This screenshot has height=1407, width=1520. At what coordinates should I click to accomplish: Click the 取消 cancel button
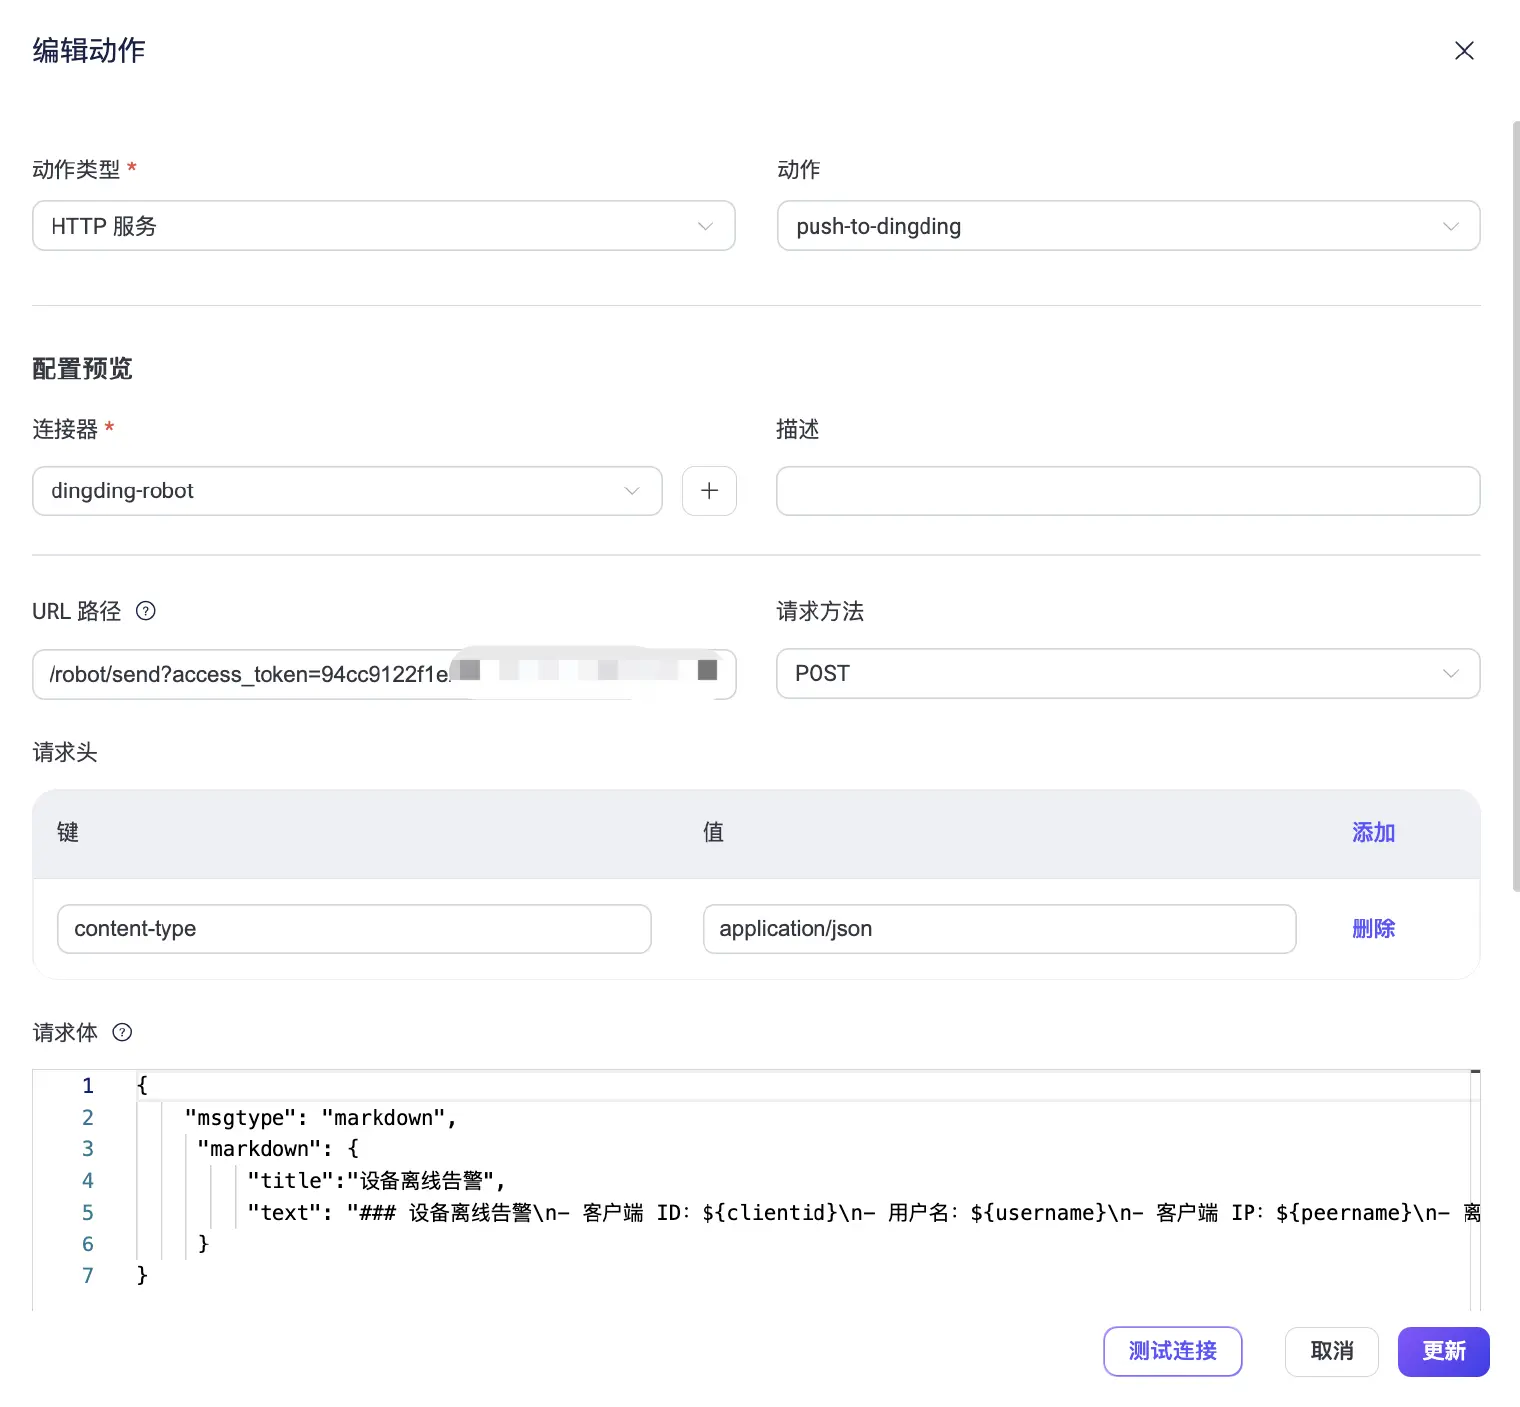tap(1331, 1351)
